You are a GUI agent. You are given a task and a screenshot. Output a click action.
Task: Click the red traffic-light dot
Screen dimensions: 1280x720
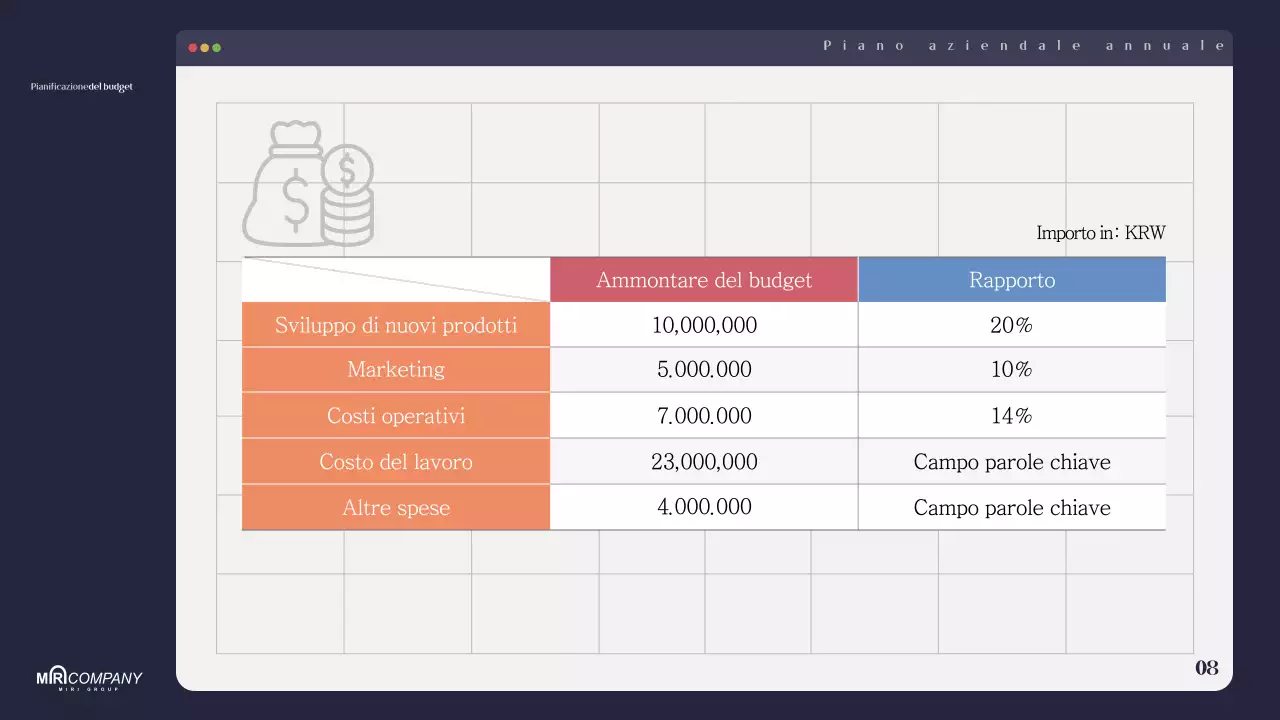click(x=190, y=46)
